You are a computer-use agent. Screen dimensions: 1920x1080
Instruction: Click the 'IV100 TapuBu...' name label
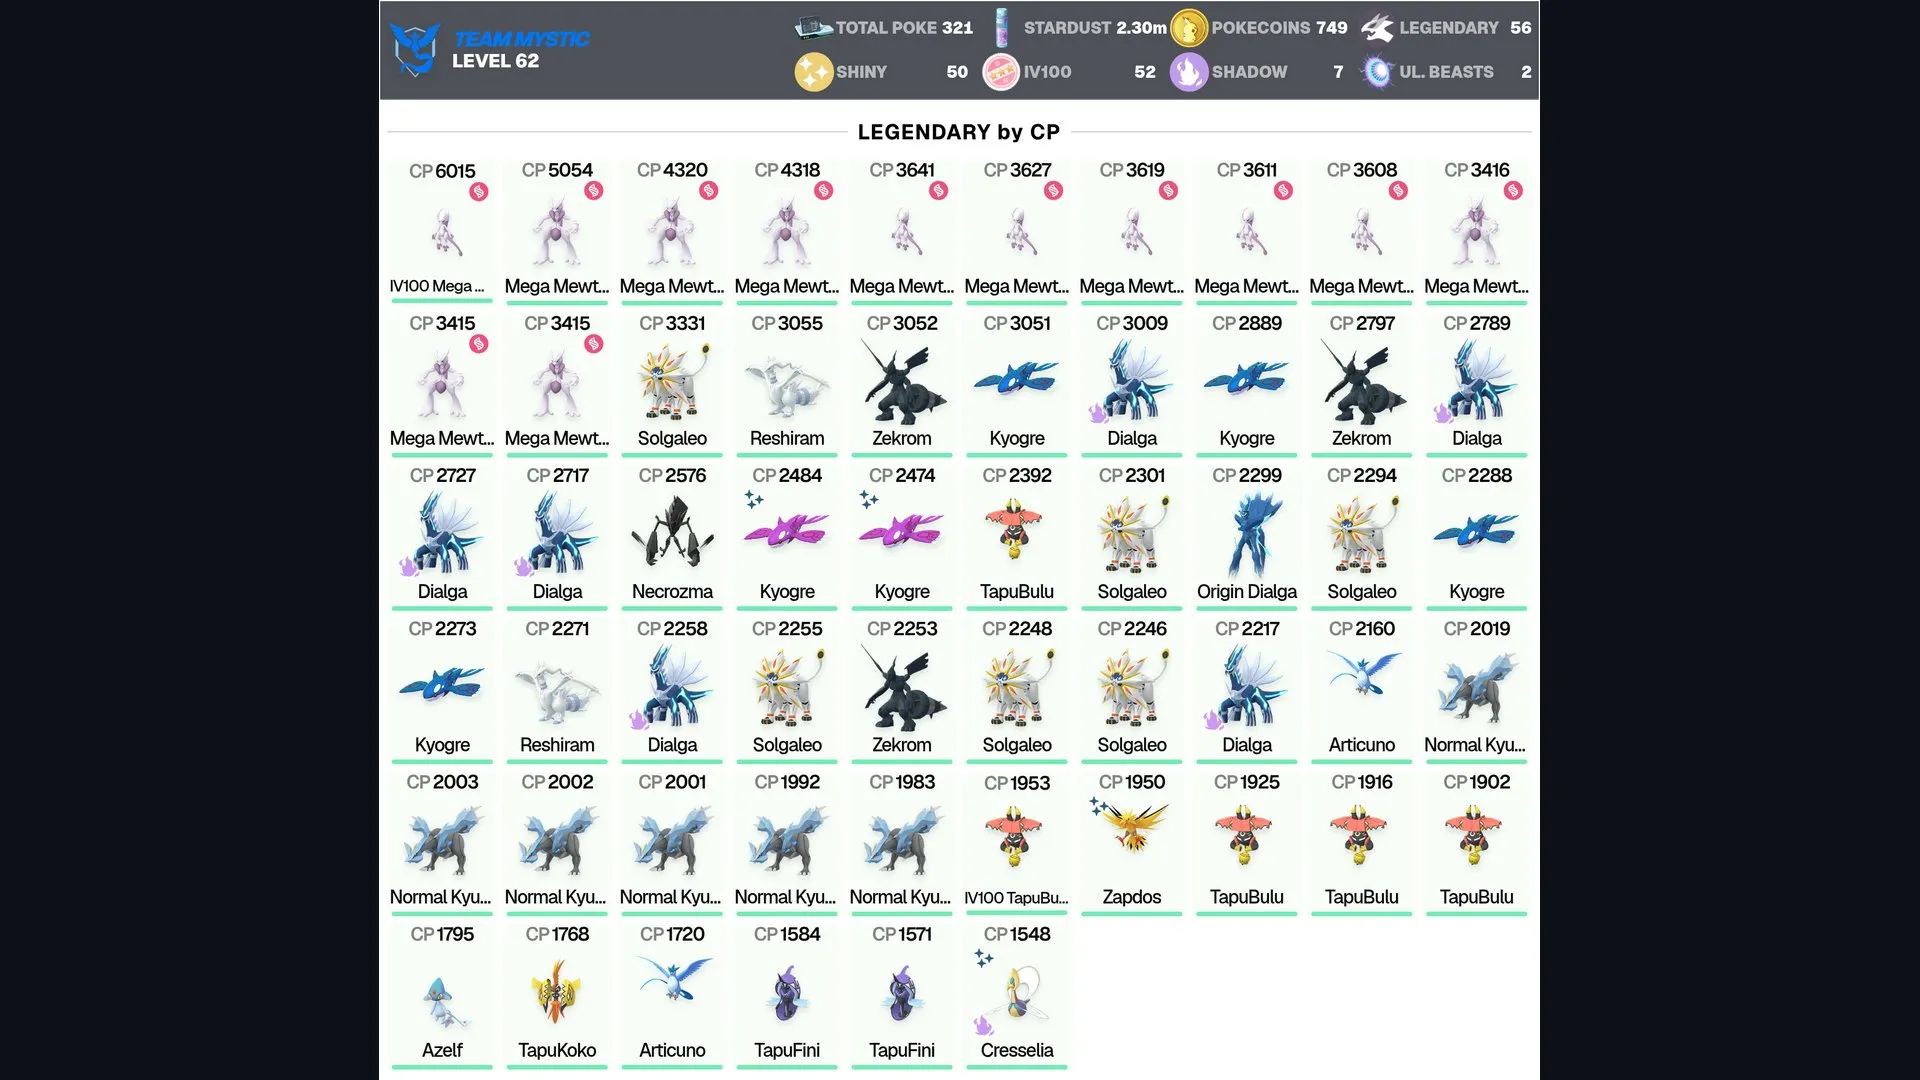tap(1016, 898)
